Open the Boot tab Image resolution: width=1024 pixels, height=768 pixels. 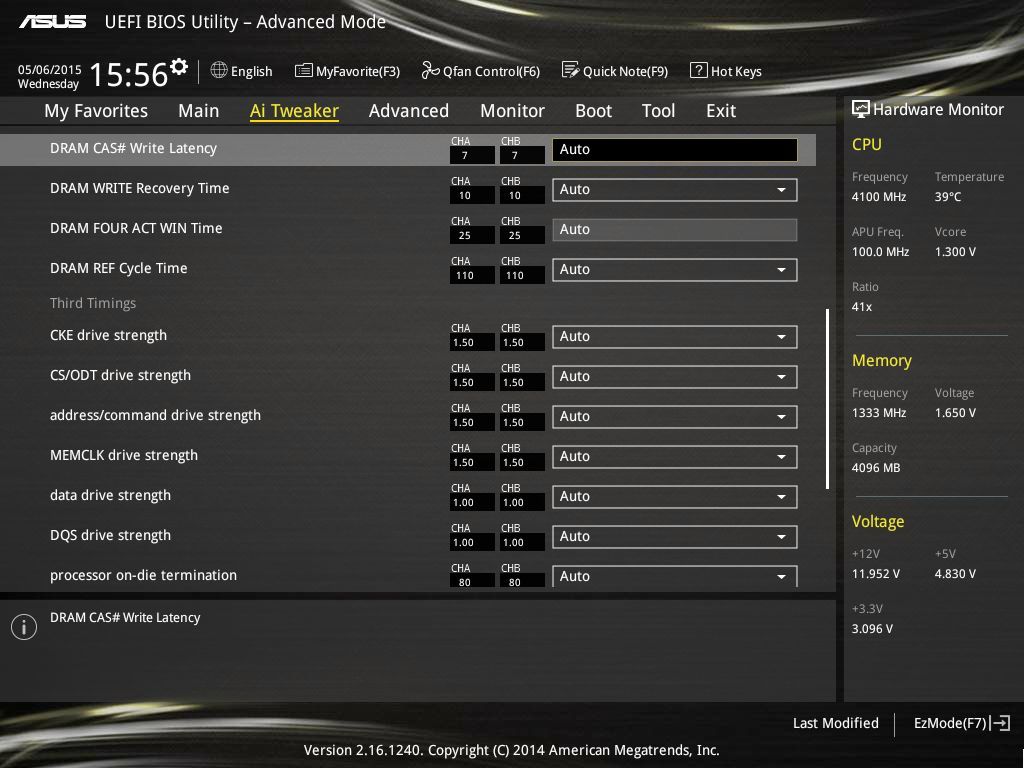point(593,111)
